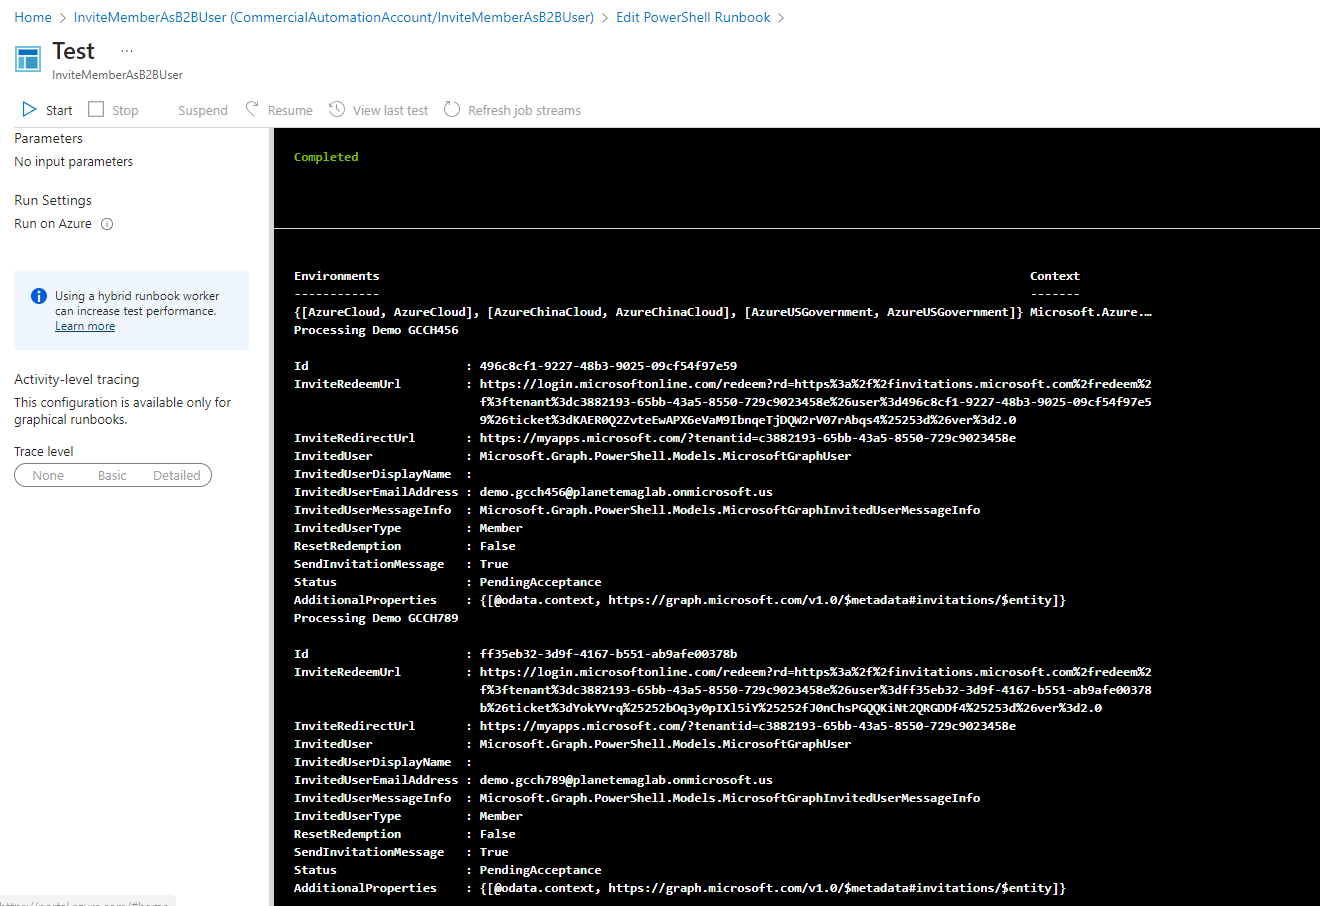The width and height of the screenshot is (1320, 906).
Task: Select the Suspend action
Action: (202, 109)
